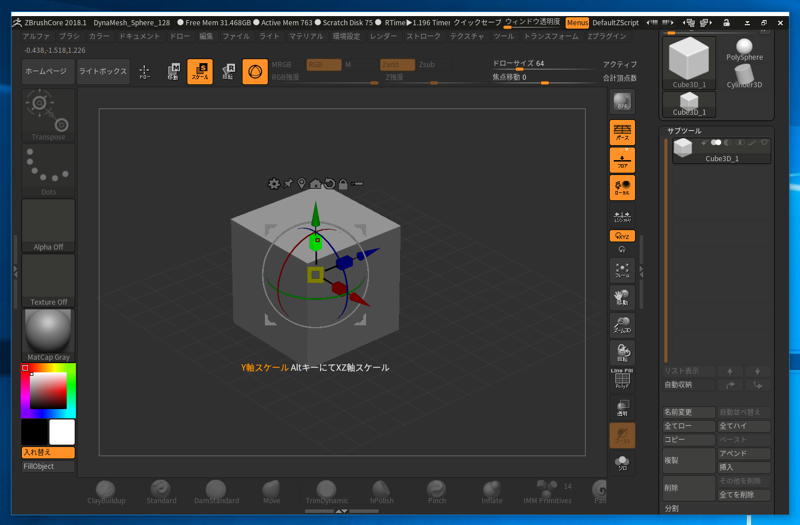Open gizmo customize gear icon
The image size is (800, 525).
[274, 184]
